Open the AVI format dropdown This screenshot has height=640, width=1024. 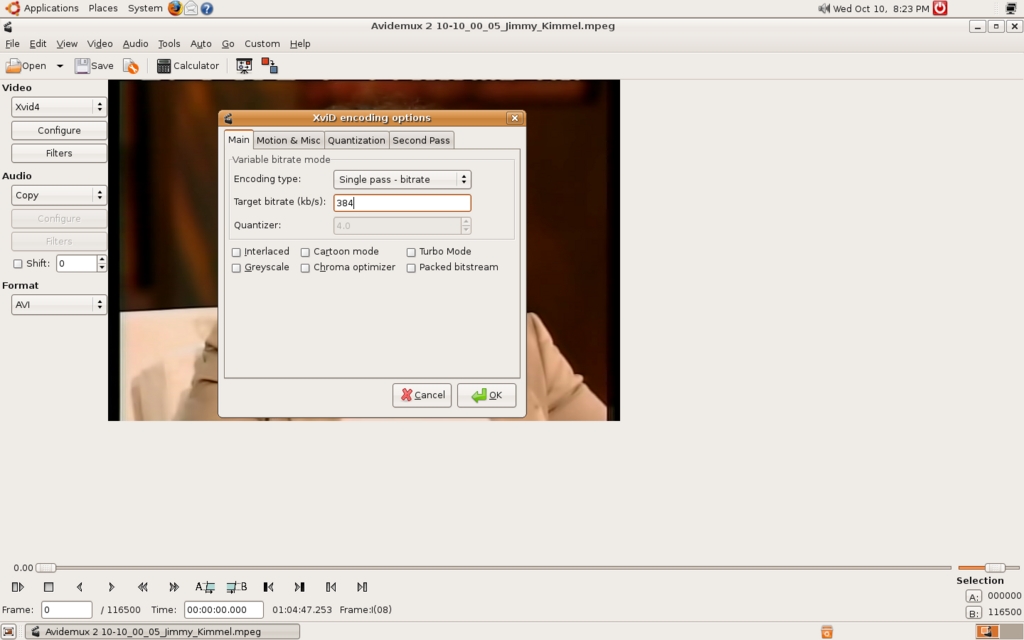(58, 305)
